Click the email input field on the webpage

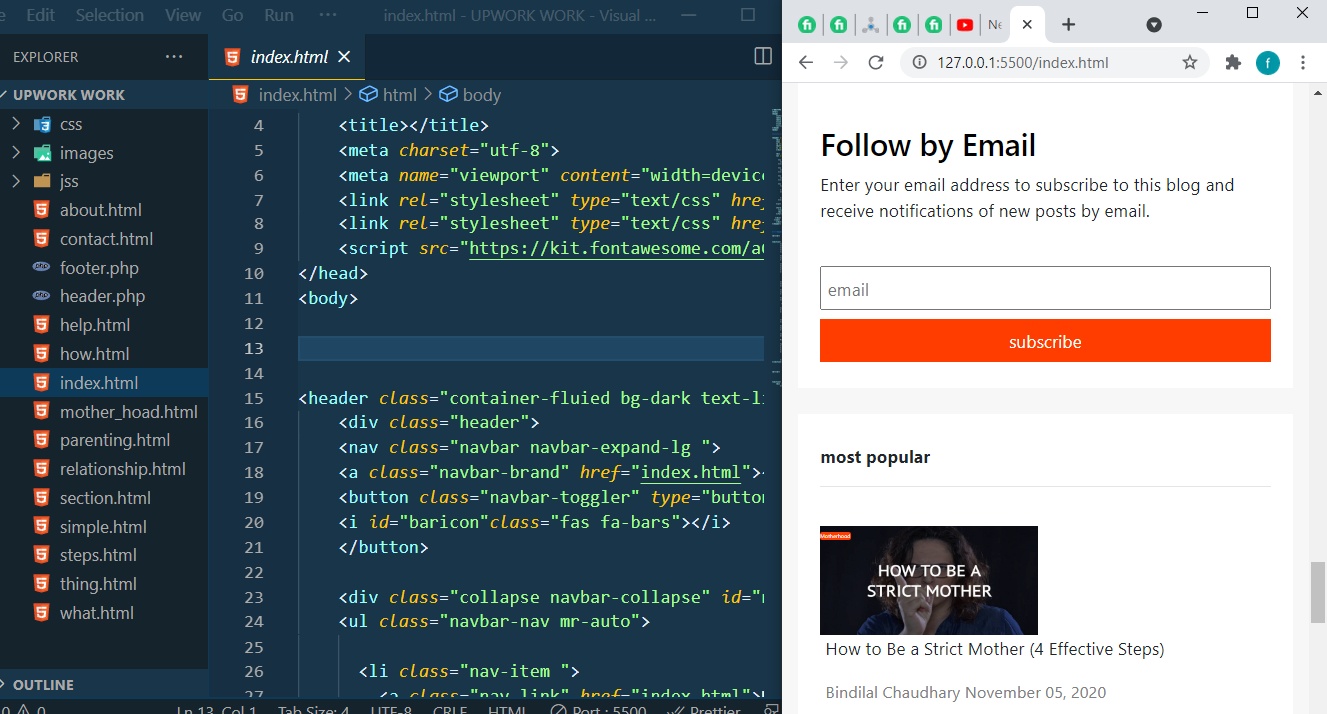pos(1045,288)
